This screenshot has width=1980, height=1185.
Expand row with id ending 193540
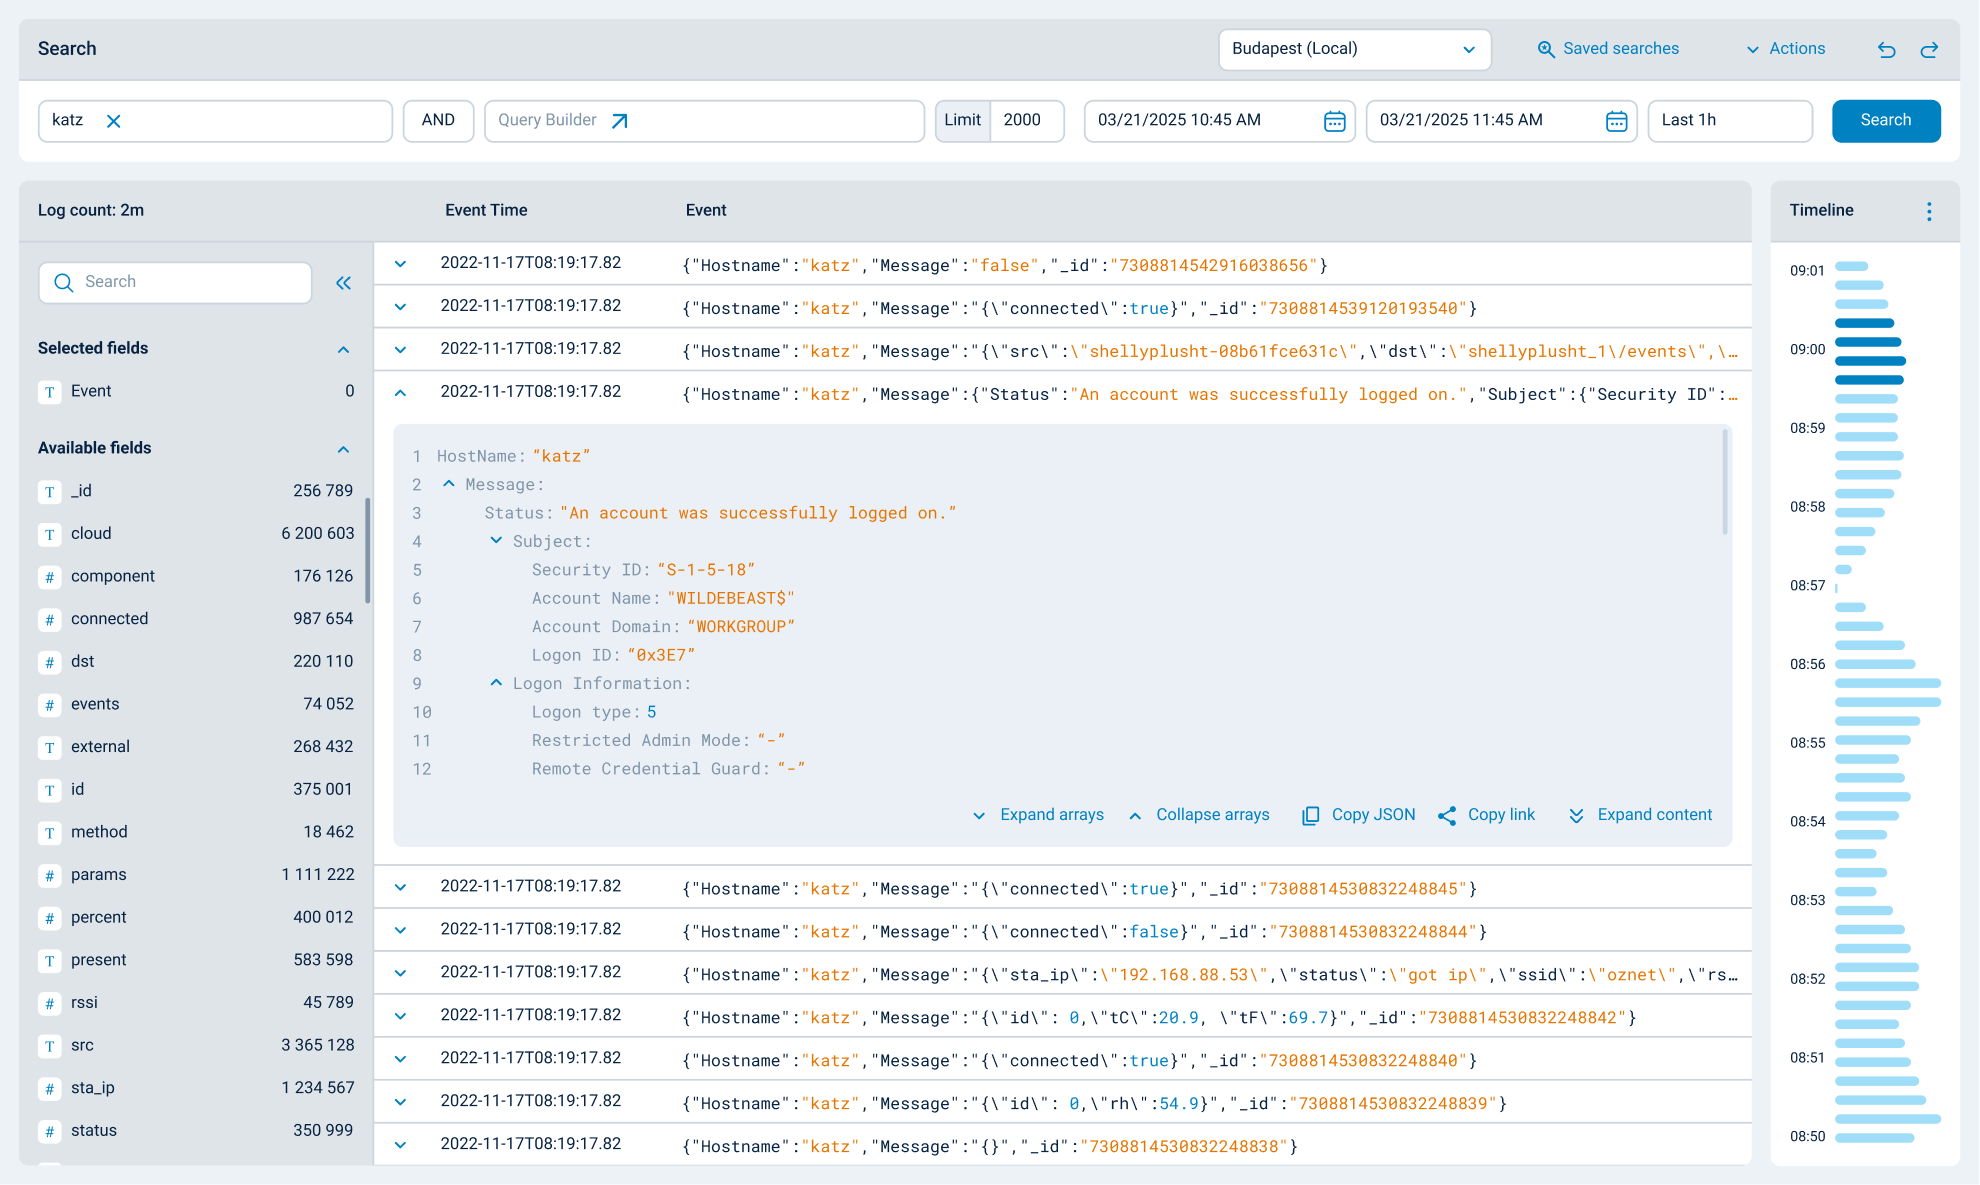(x=400, y=307)
